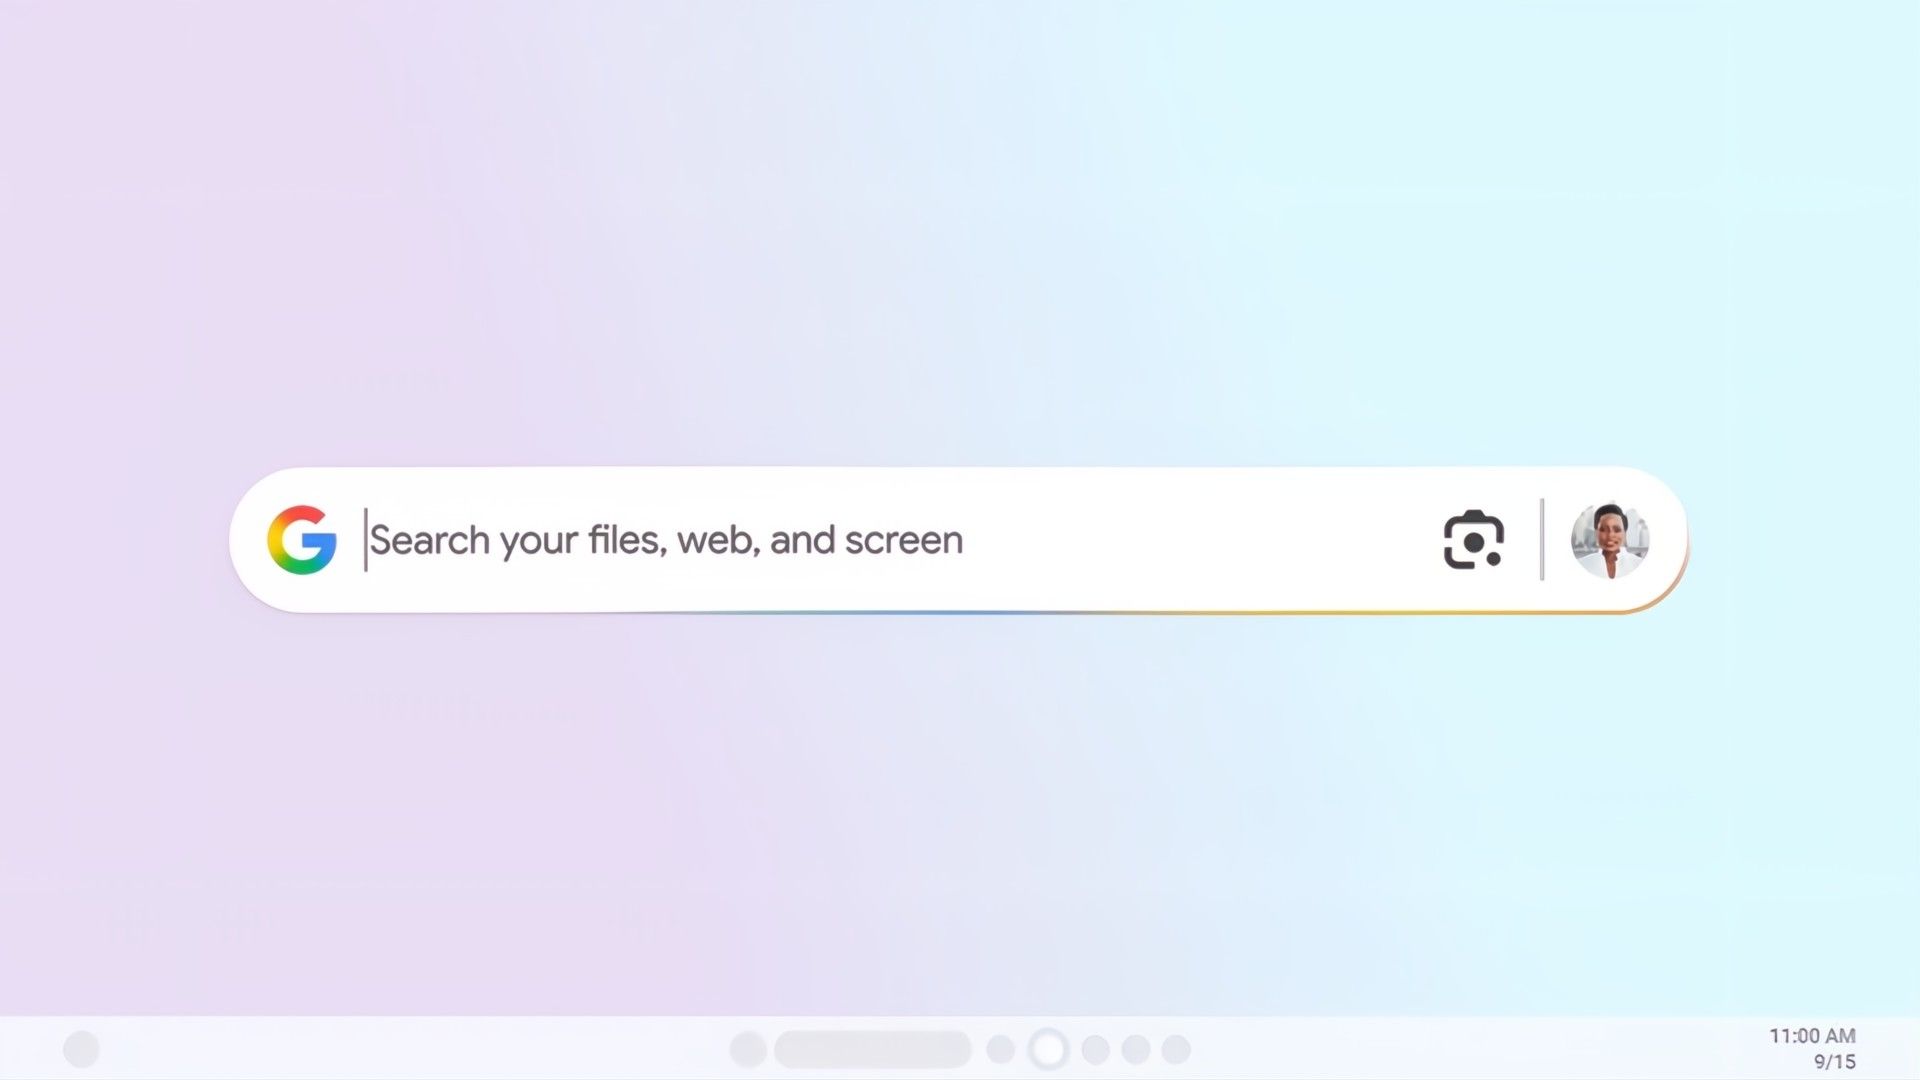Image resolution: width=1920 pixels, height=1080 pixels.
Task: Click the second circle right of ring icon
Action: pyautogui.click(x=1136, y=1049)
